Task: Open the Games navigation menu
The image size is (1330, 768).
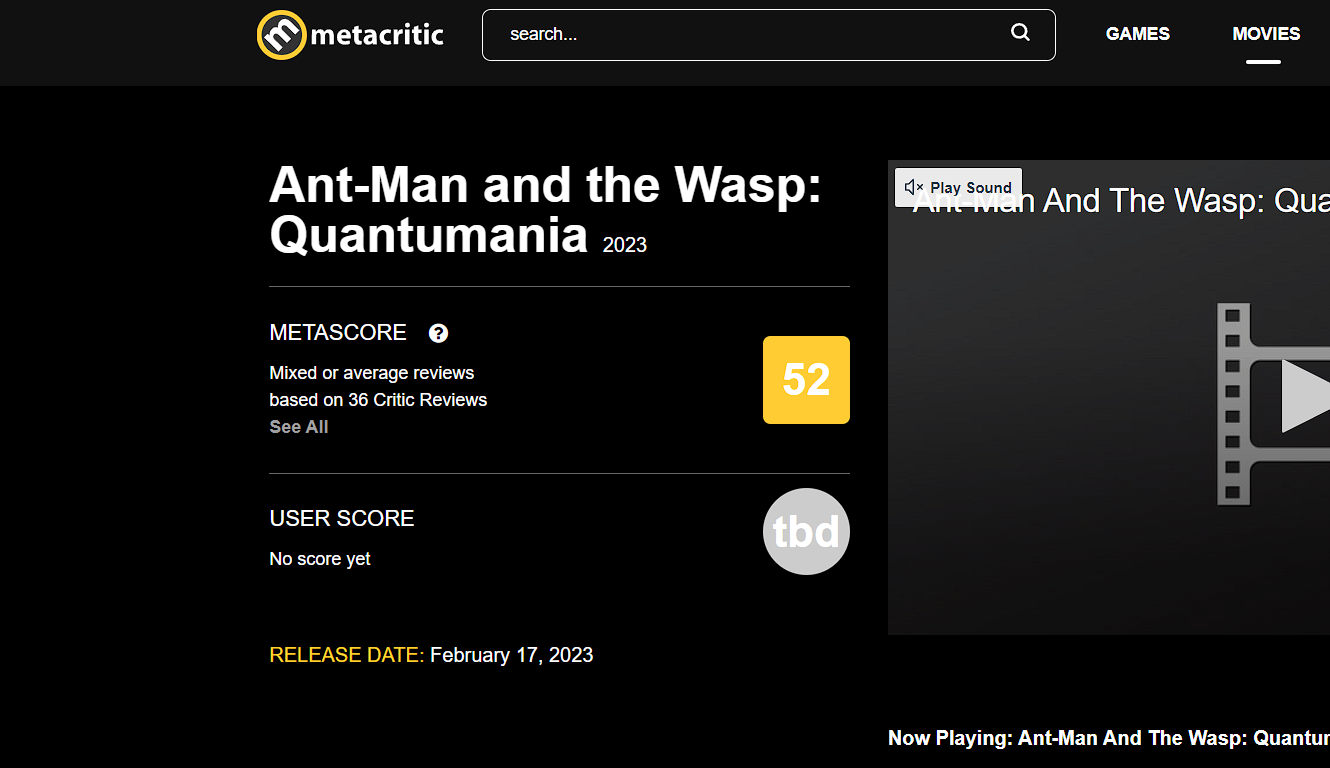Action: [x=1137, y=34]
